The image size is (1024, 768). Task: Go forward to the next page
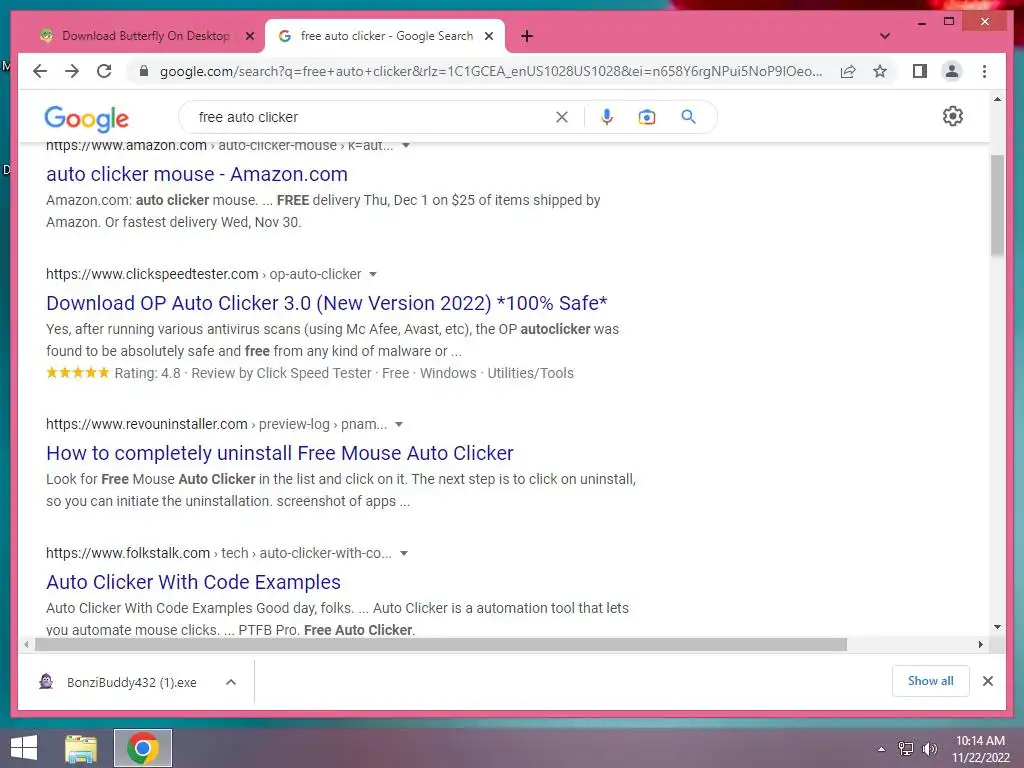[x=72, y=71]
